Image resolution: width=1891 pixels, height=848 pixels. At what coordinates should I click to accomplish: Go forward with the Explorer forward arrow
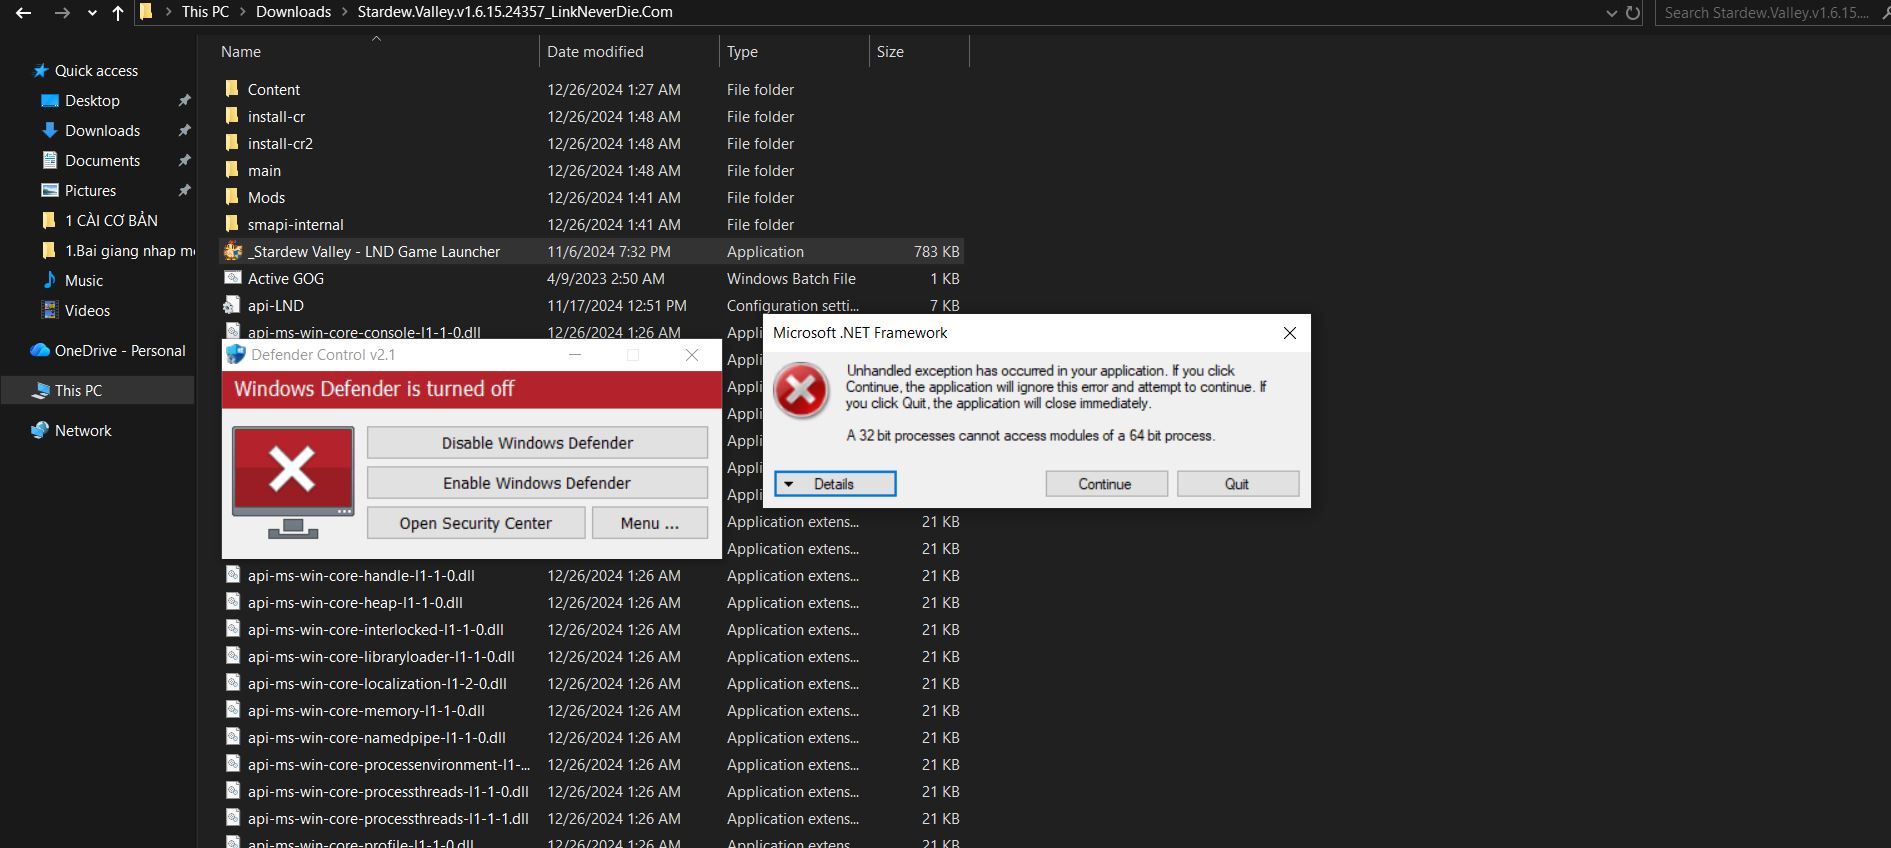[x=62, y=13]
